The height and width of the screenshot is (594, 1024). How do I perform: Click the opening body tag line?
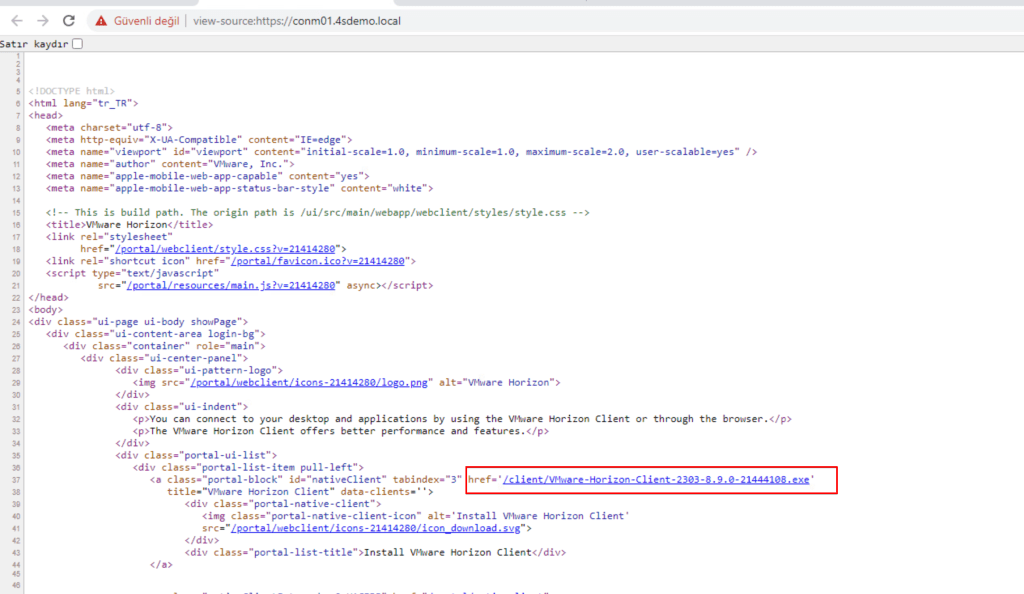[x=46, y=309]
